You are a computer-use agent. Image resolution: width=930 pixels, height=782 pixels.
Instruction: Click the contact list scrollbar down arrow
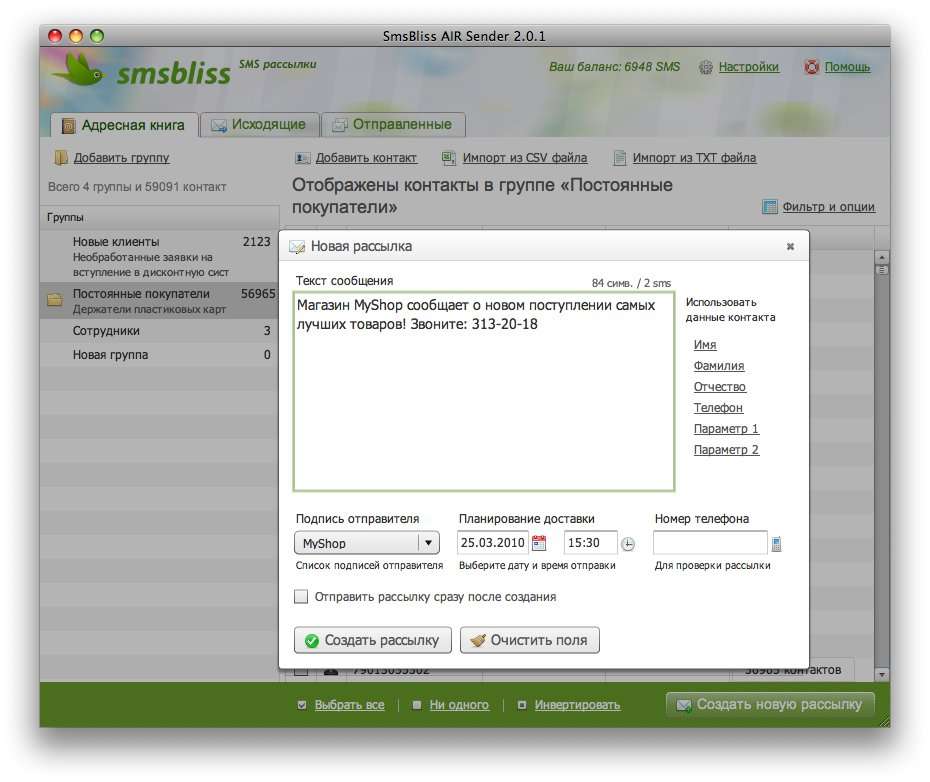pyautogui.click(x=882, y=675)
